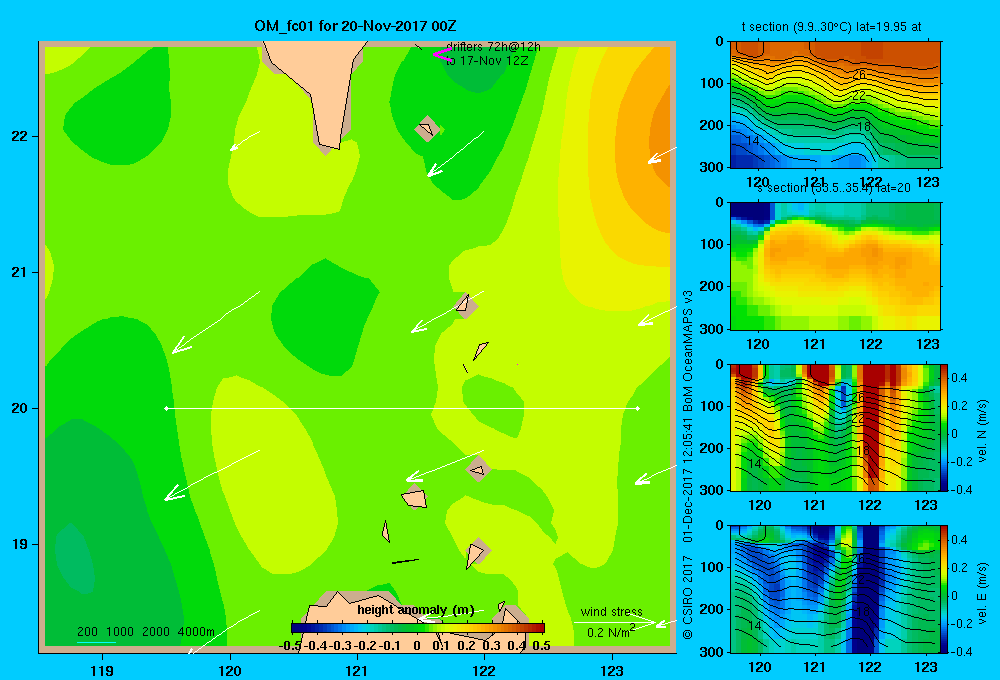Image resolution: width=1000 pixels, height=680 pixels.
Task: Click the dark blue low-salinity patch in the s section
Action: (751, 212)
